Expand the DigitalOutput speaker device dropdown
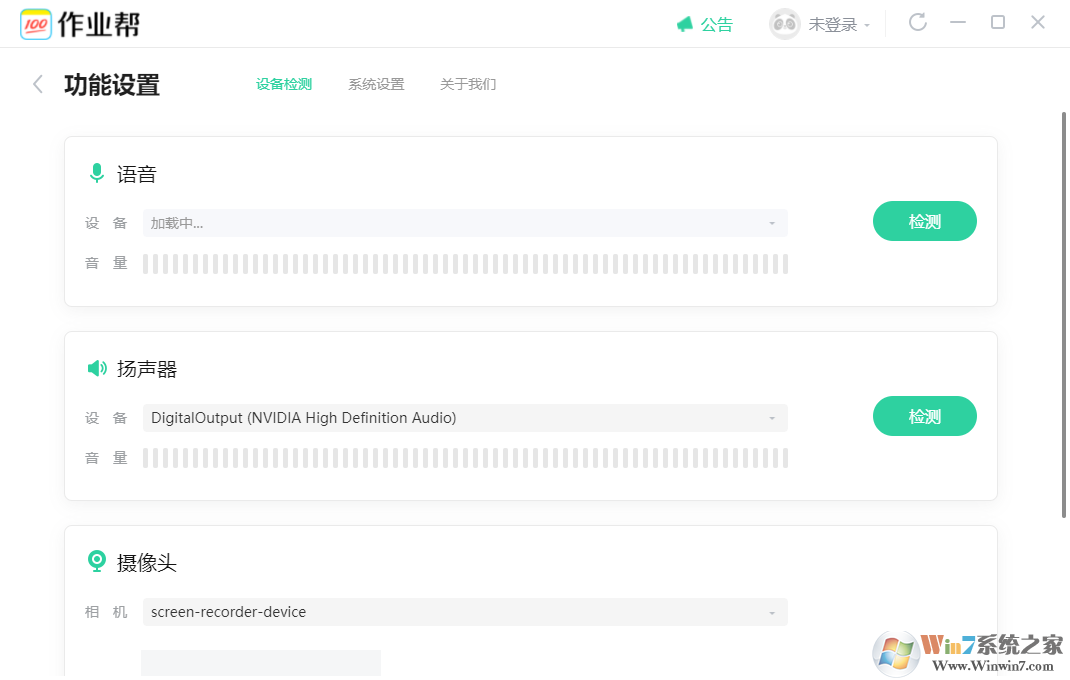Viewport: 1070px width, 680px height. (465, 418)
